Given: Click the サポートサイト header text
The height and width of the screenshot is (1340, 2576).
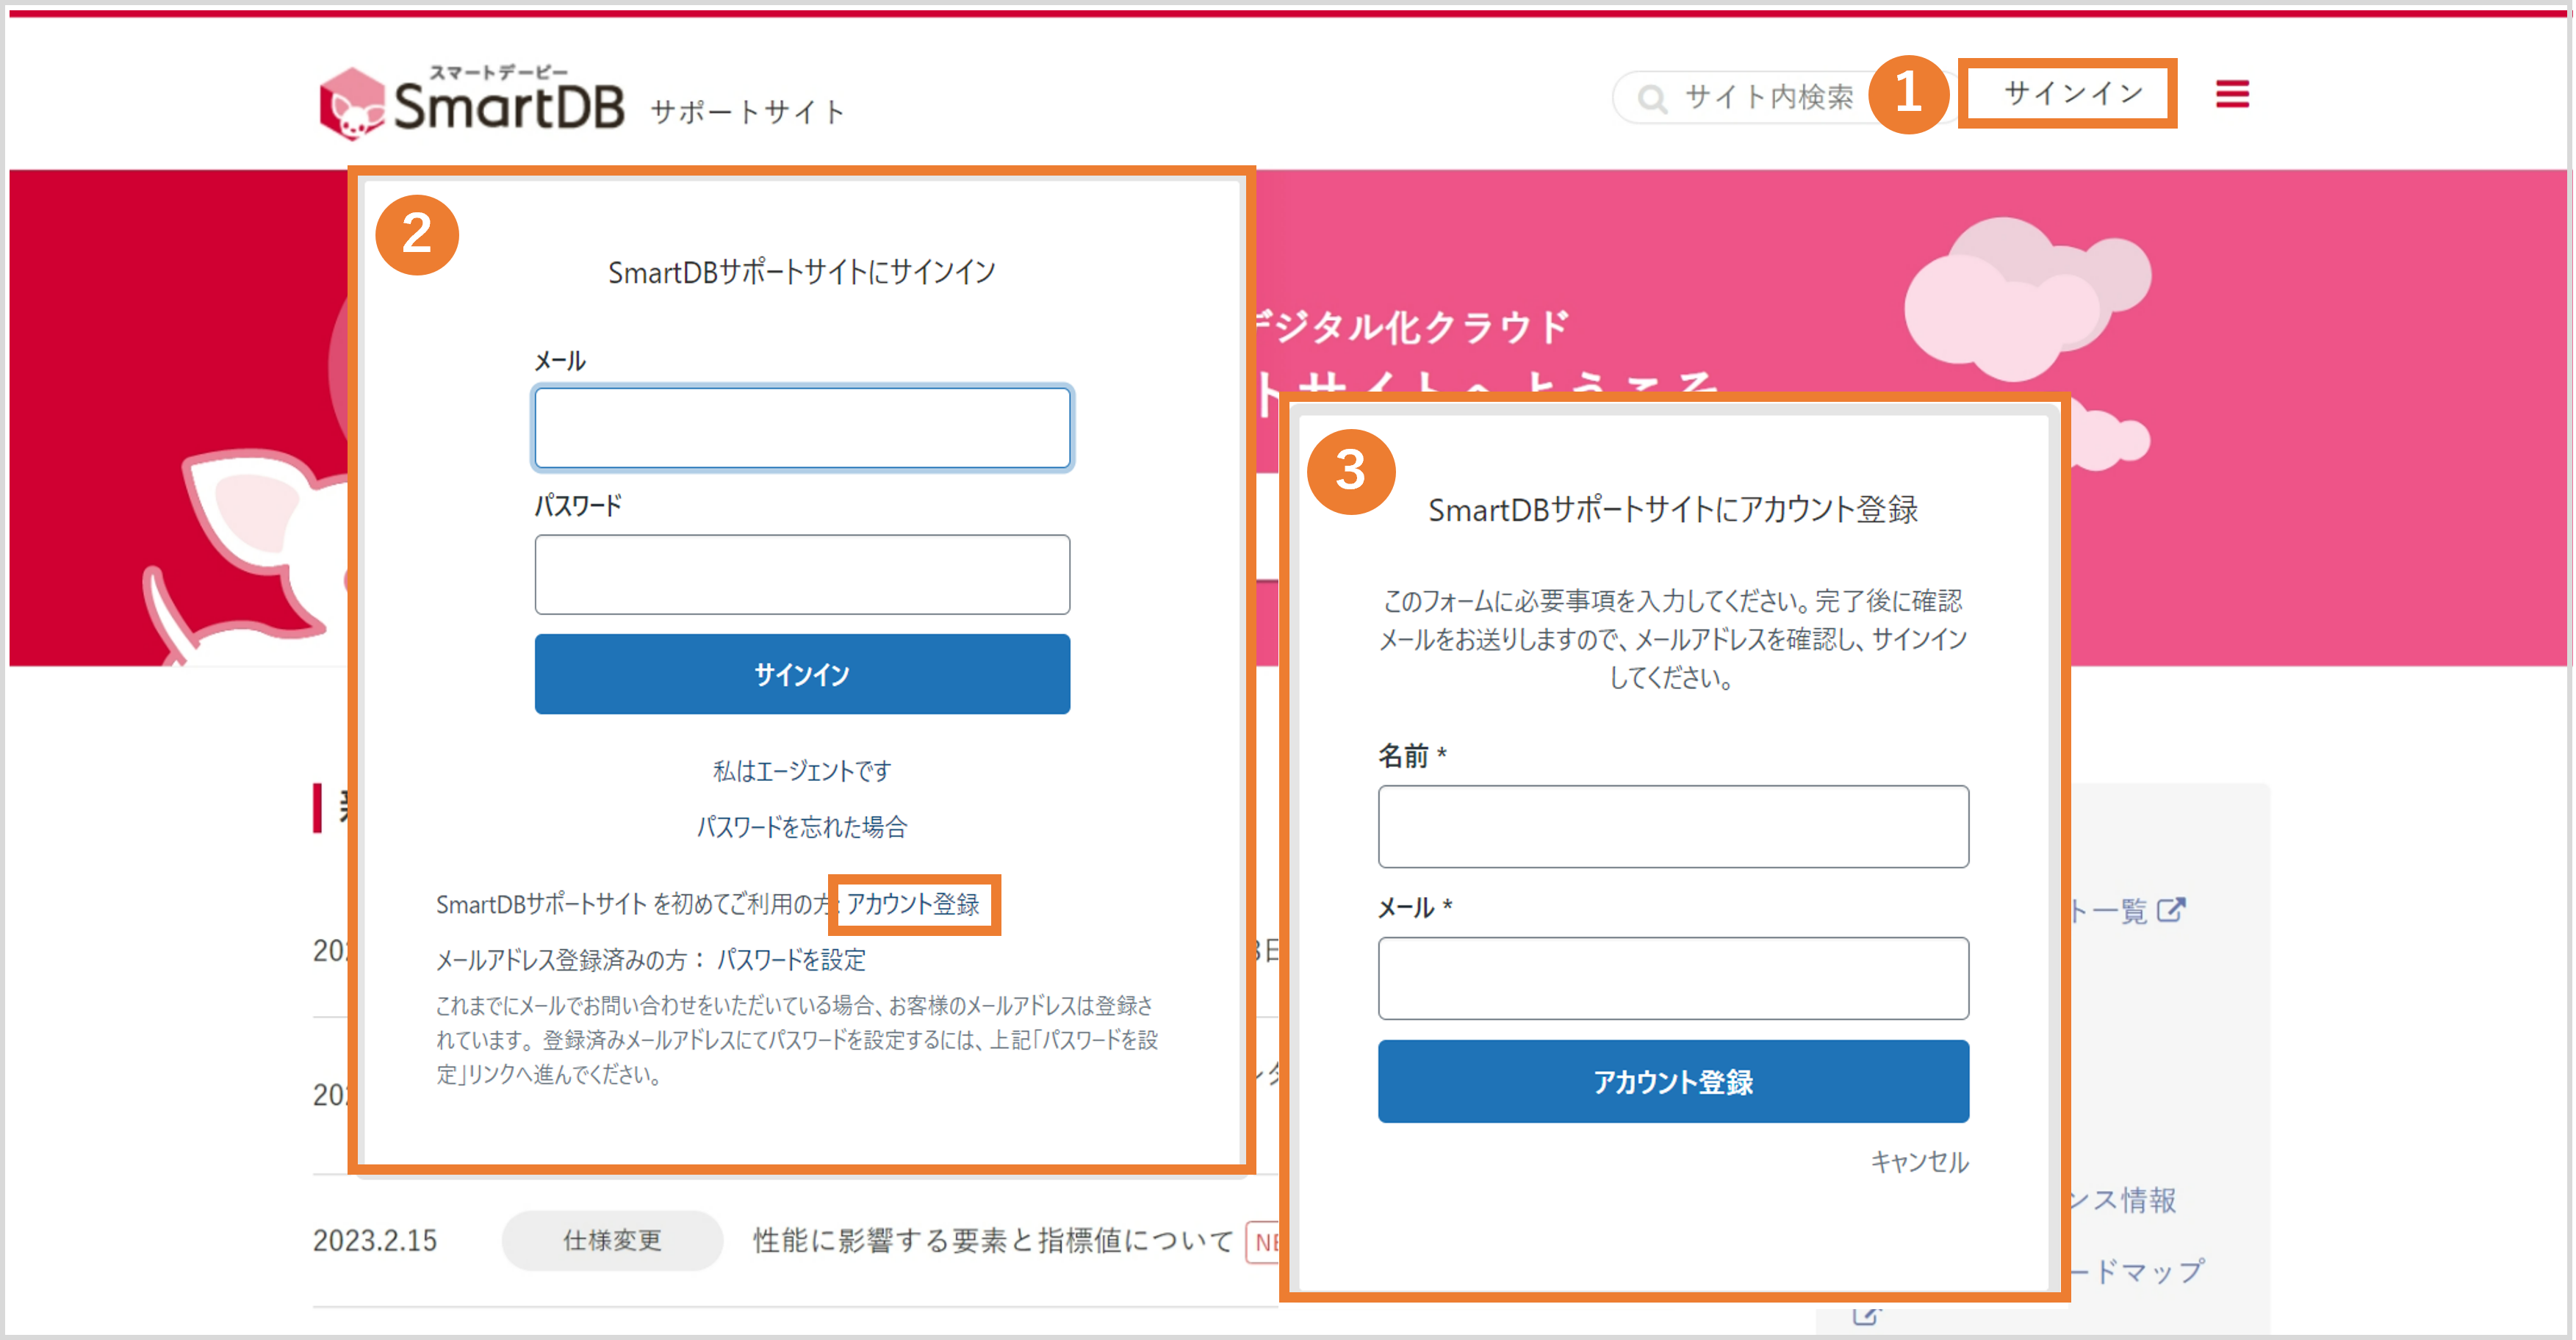Looking at the screenshot, I should (x=748, y=111).
